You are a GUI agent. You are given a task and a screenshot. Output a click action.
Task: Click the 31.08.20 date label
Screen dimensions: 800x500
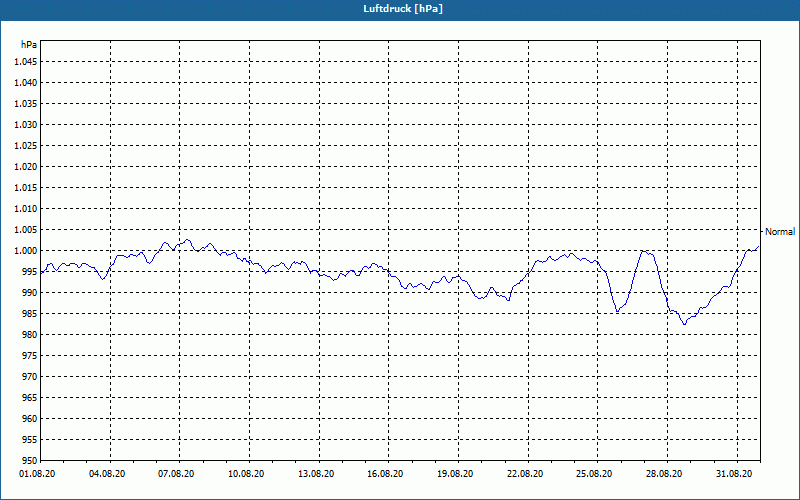pyautogui.click(x=734, y=474)
